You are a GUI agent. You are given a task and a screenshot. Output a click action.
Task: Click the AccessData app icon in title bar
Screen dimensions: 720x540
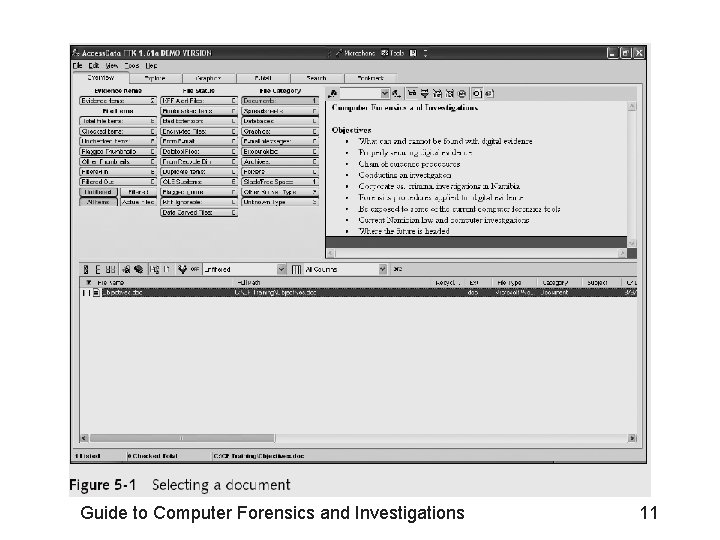(76, 53)
